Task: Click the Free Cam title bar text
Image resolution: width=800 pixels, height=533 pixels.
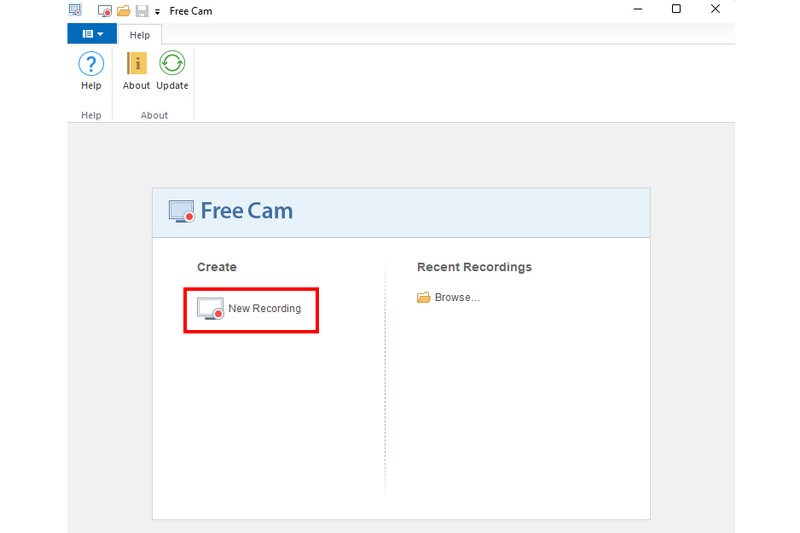Action: click(191, 11)
